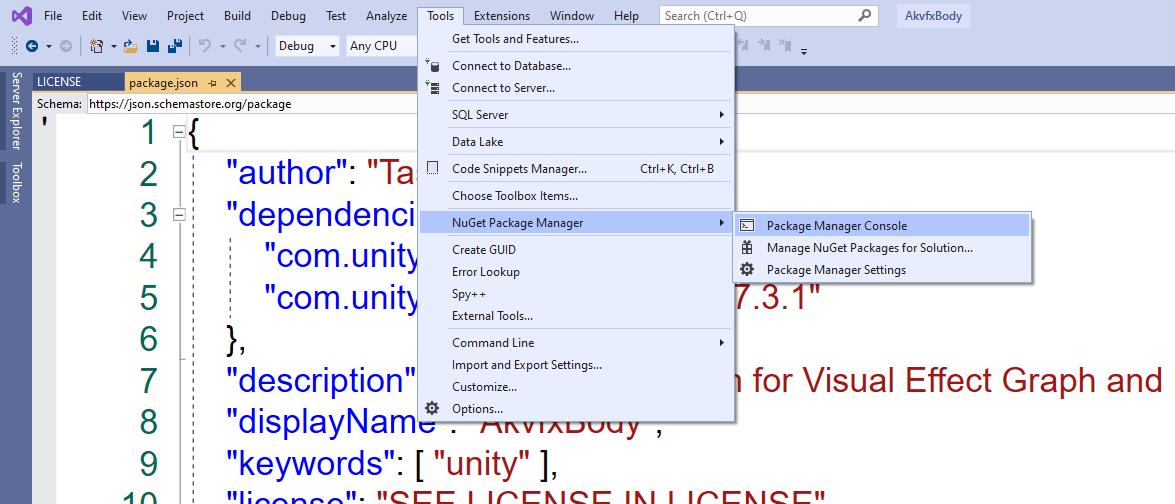Image resolution: width=1175 pixels, height=504 pixels.
Task: Select Connect to Server
Action: [x=576, y=88]
